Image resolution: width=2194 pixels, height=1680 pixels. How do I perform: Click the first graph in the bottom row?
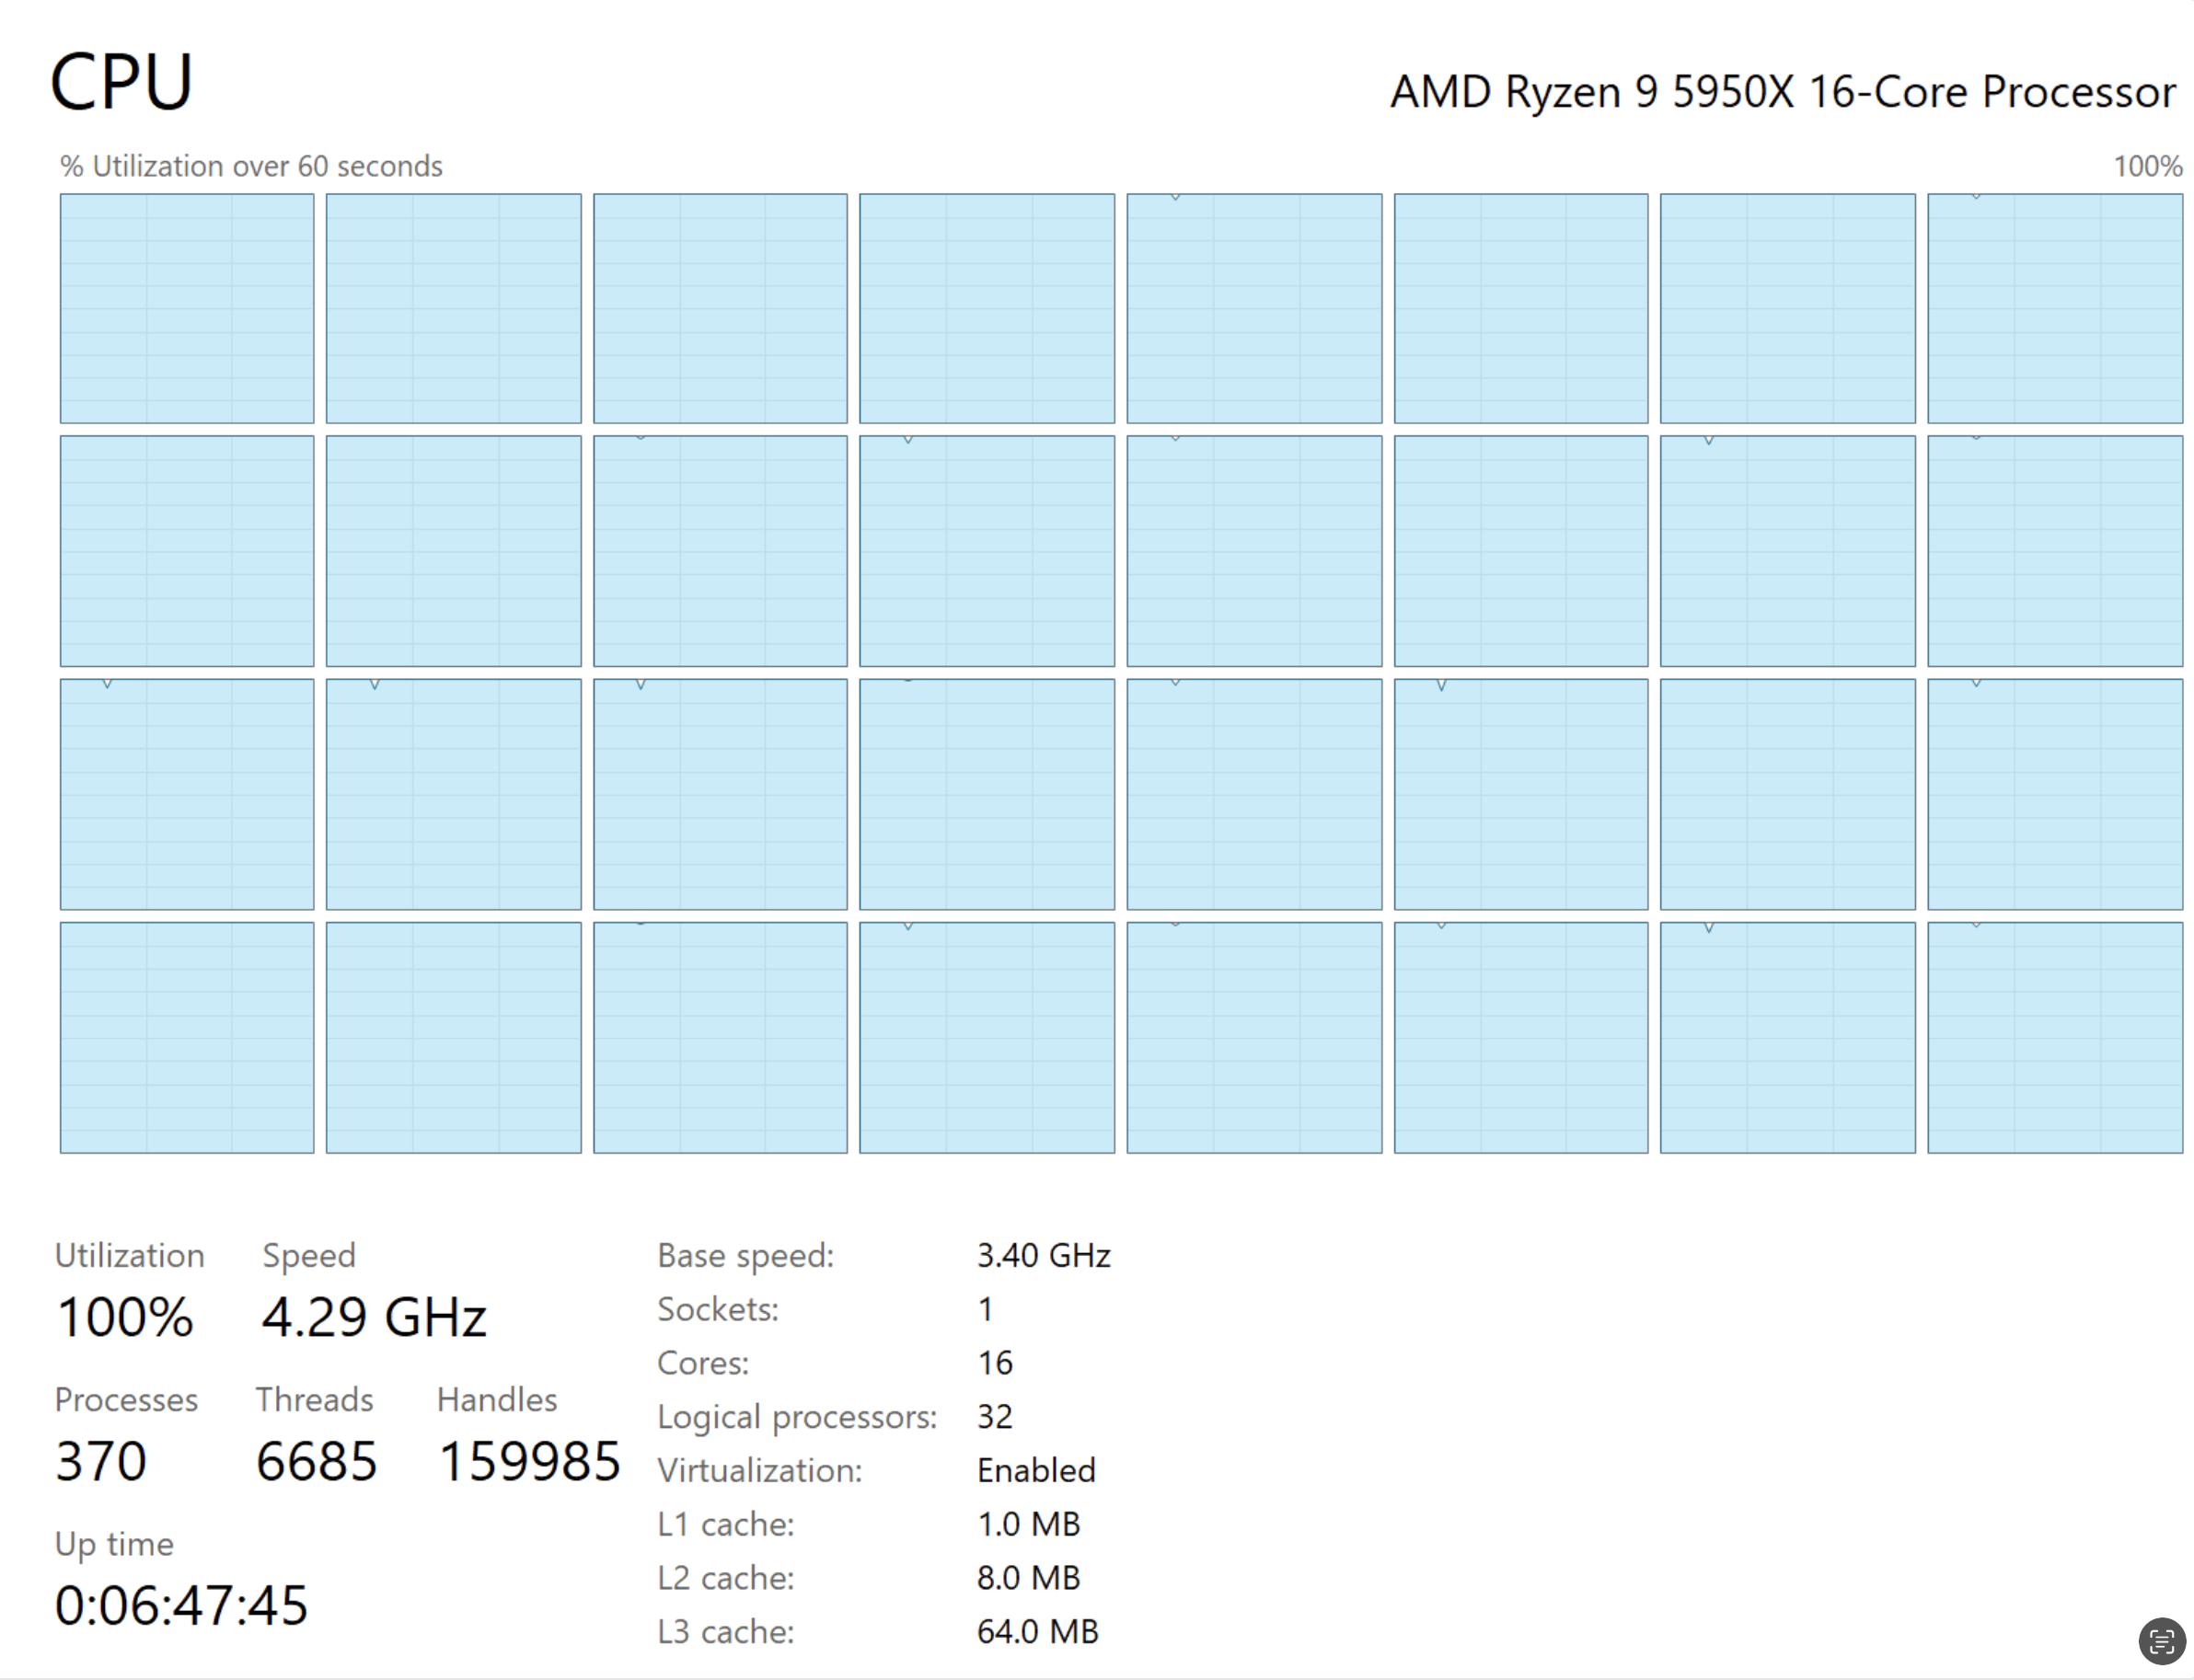tap(187, 1037)
